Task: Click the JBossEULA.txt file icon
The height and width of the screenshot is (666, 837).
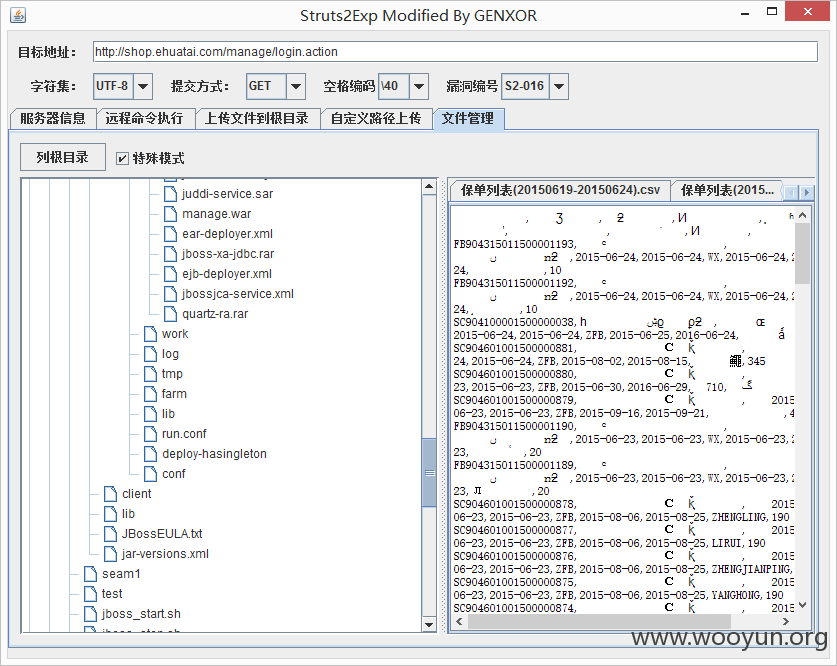Action: point(110,534)
